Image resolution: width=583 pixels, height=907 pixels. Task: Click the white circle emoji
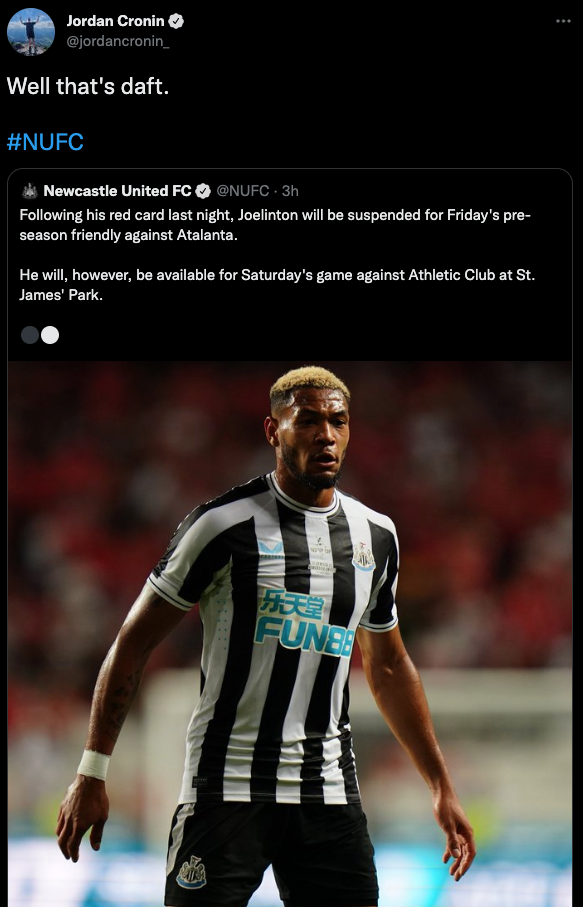point(50,335)
